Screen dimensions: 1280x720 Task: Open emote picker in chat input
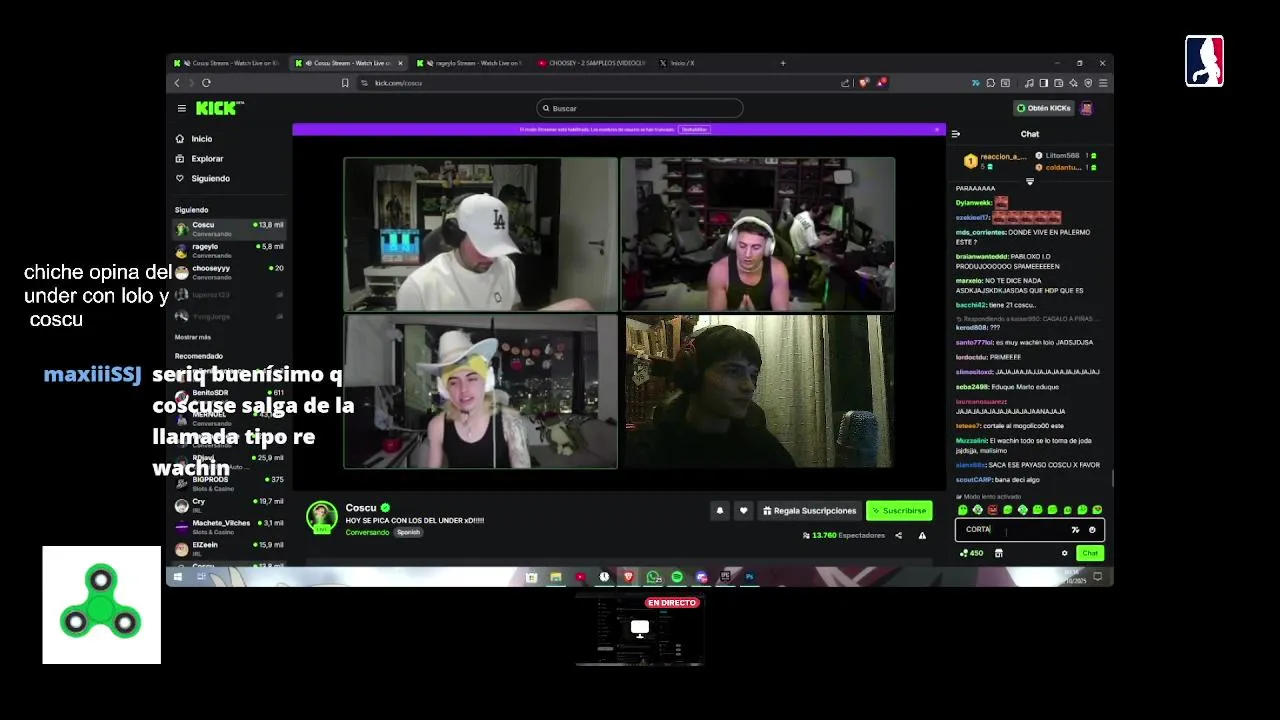coord(1092,530)
